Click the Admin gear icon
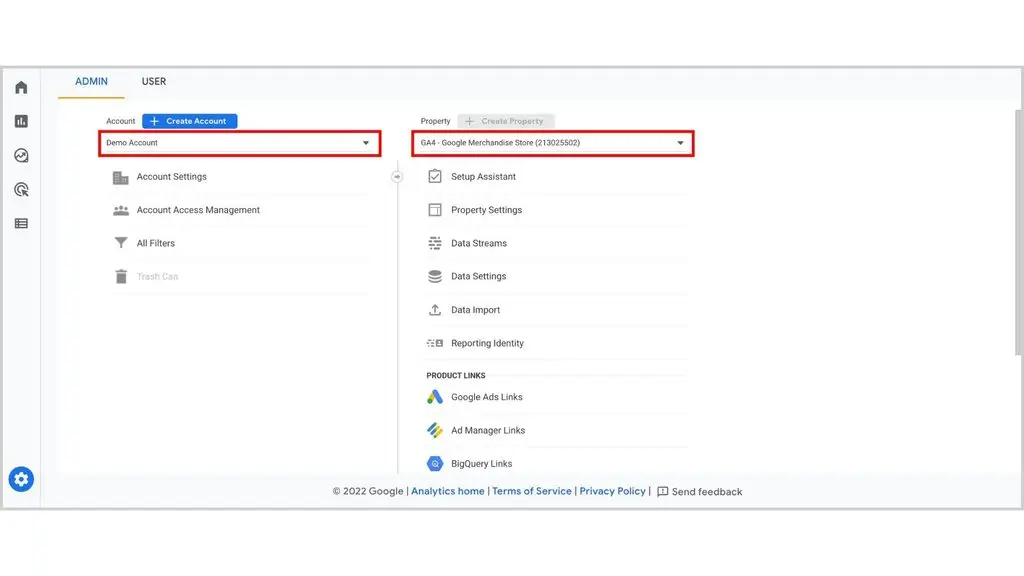The height and width of the screenshot is (576, 1024). tap(22, 479)
